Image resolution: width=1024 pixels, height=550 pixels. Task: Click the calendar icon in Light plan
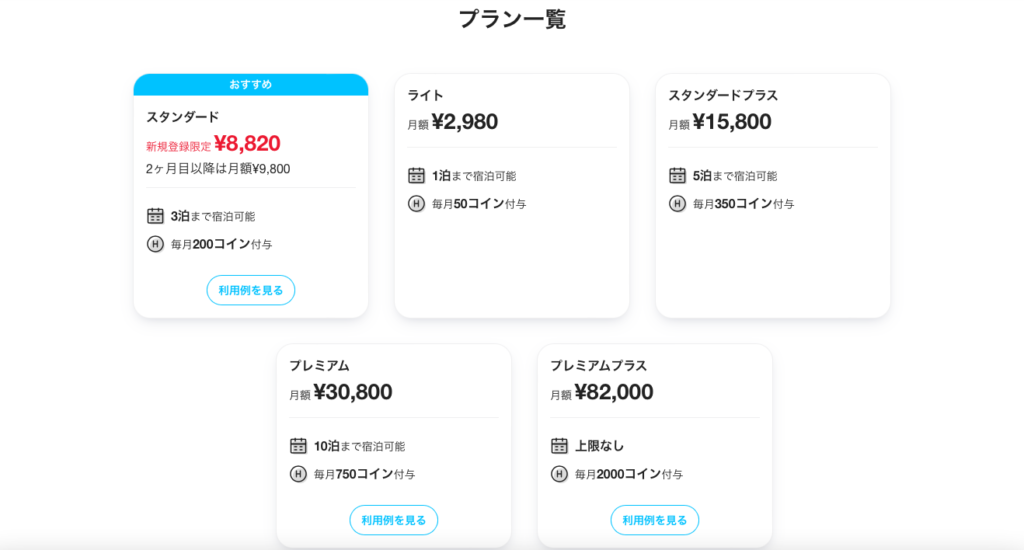point(416,175)
